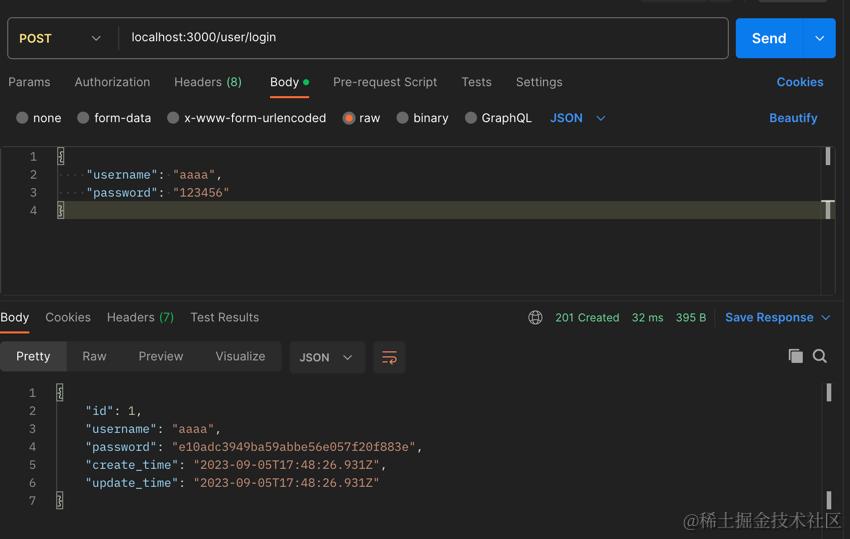Click response "username": "aaaa" line

tap(153, 429)
